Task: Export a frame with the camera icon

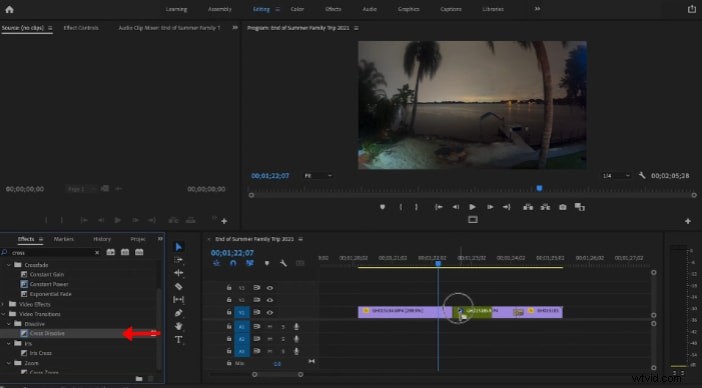Action: click(562, 207)
